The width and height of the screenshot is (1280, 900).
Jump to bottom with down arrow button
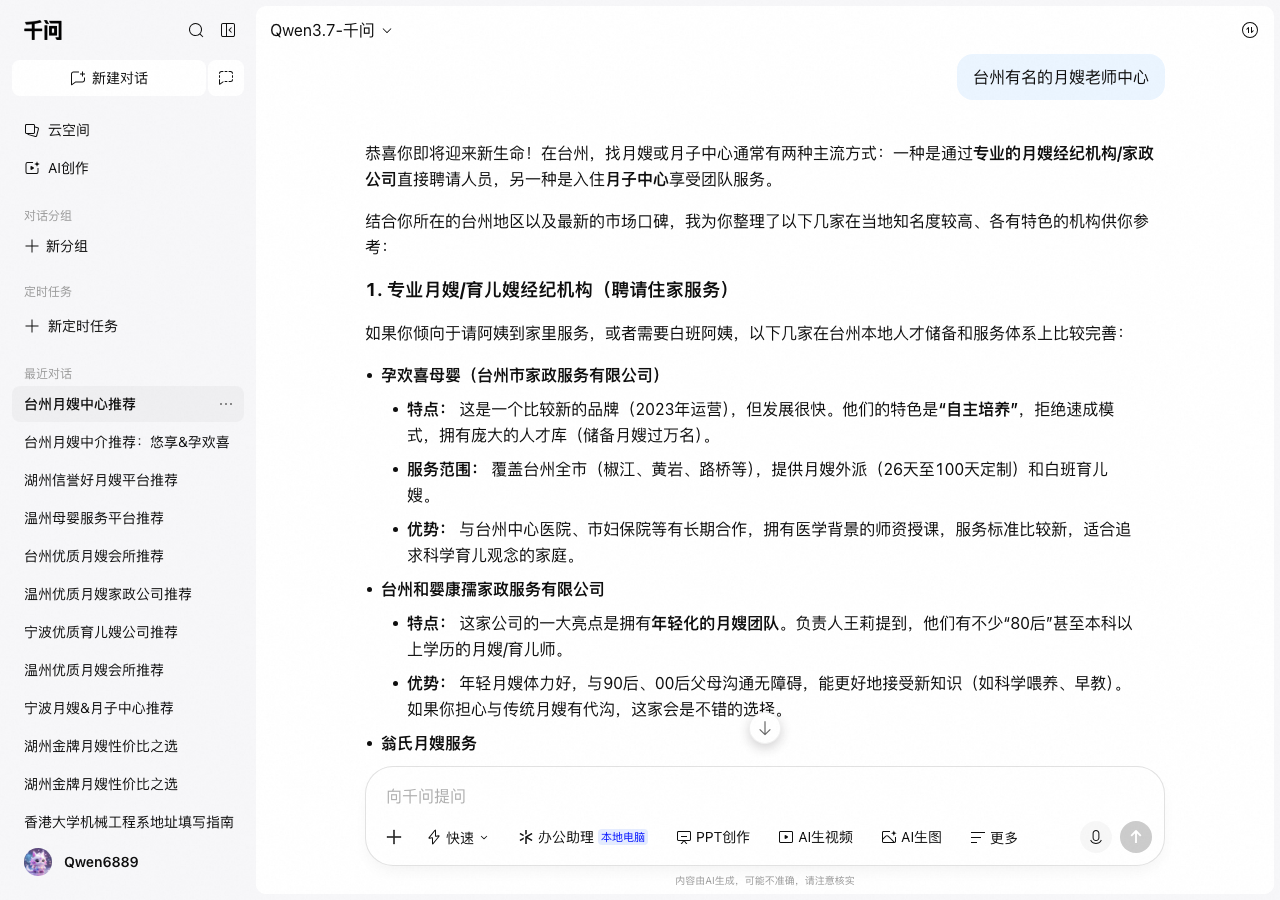pyautogui.click(x=765, y=728)
